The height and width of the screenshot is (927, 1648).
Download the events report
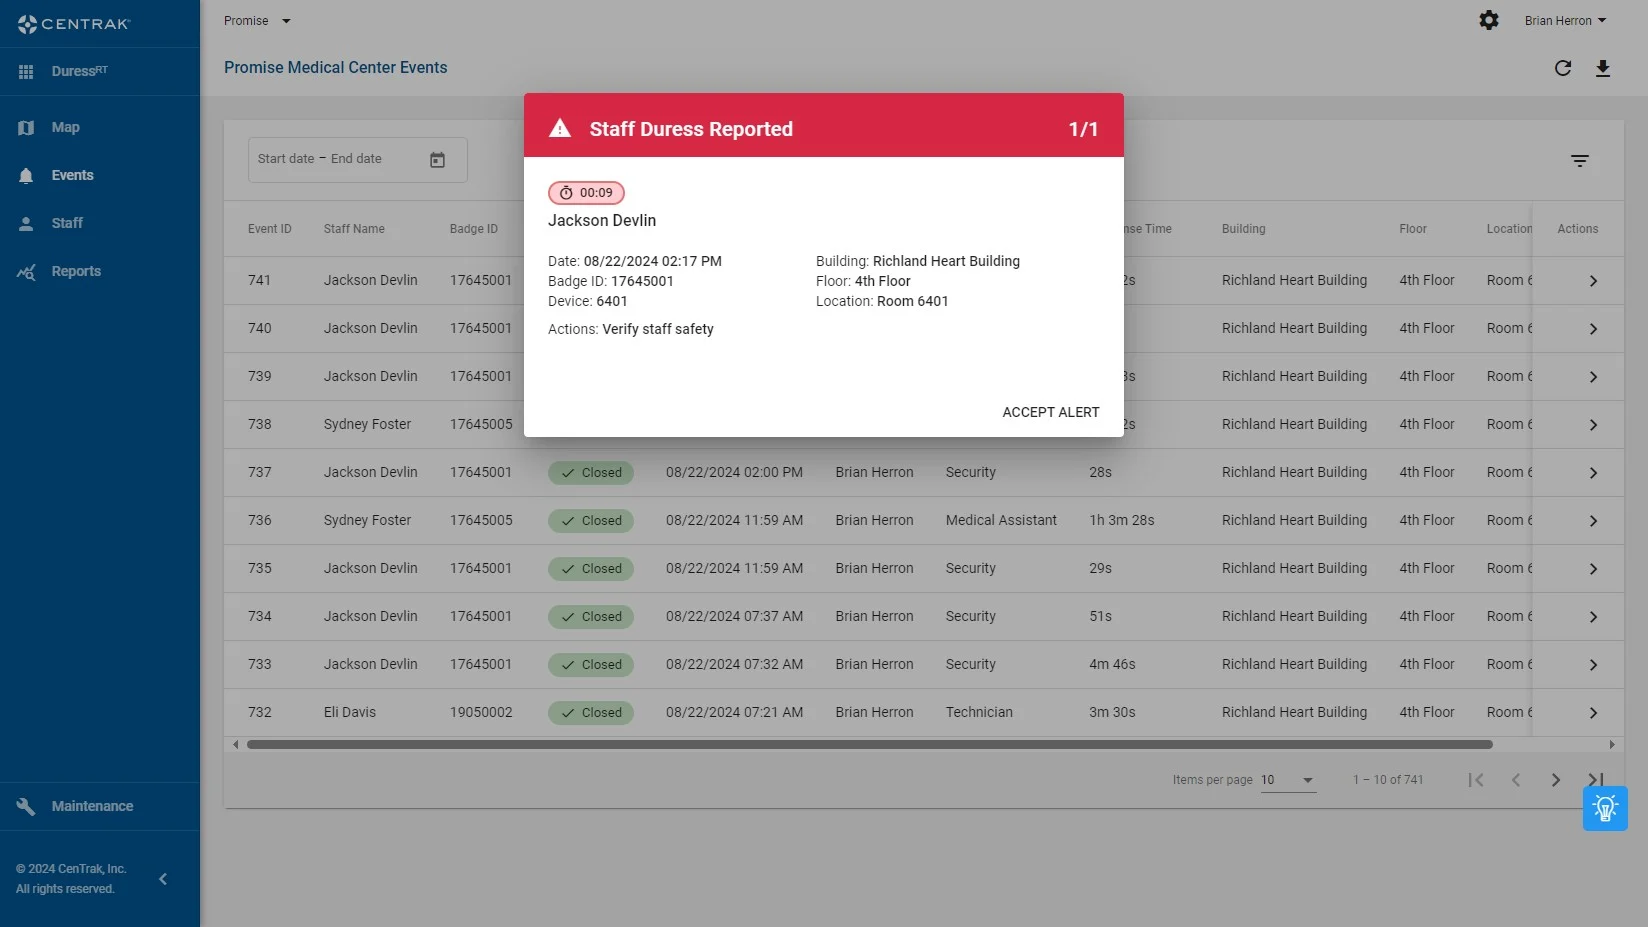(x=1603, y=68)
